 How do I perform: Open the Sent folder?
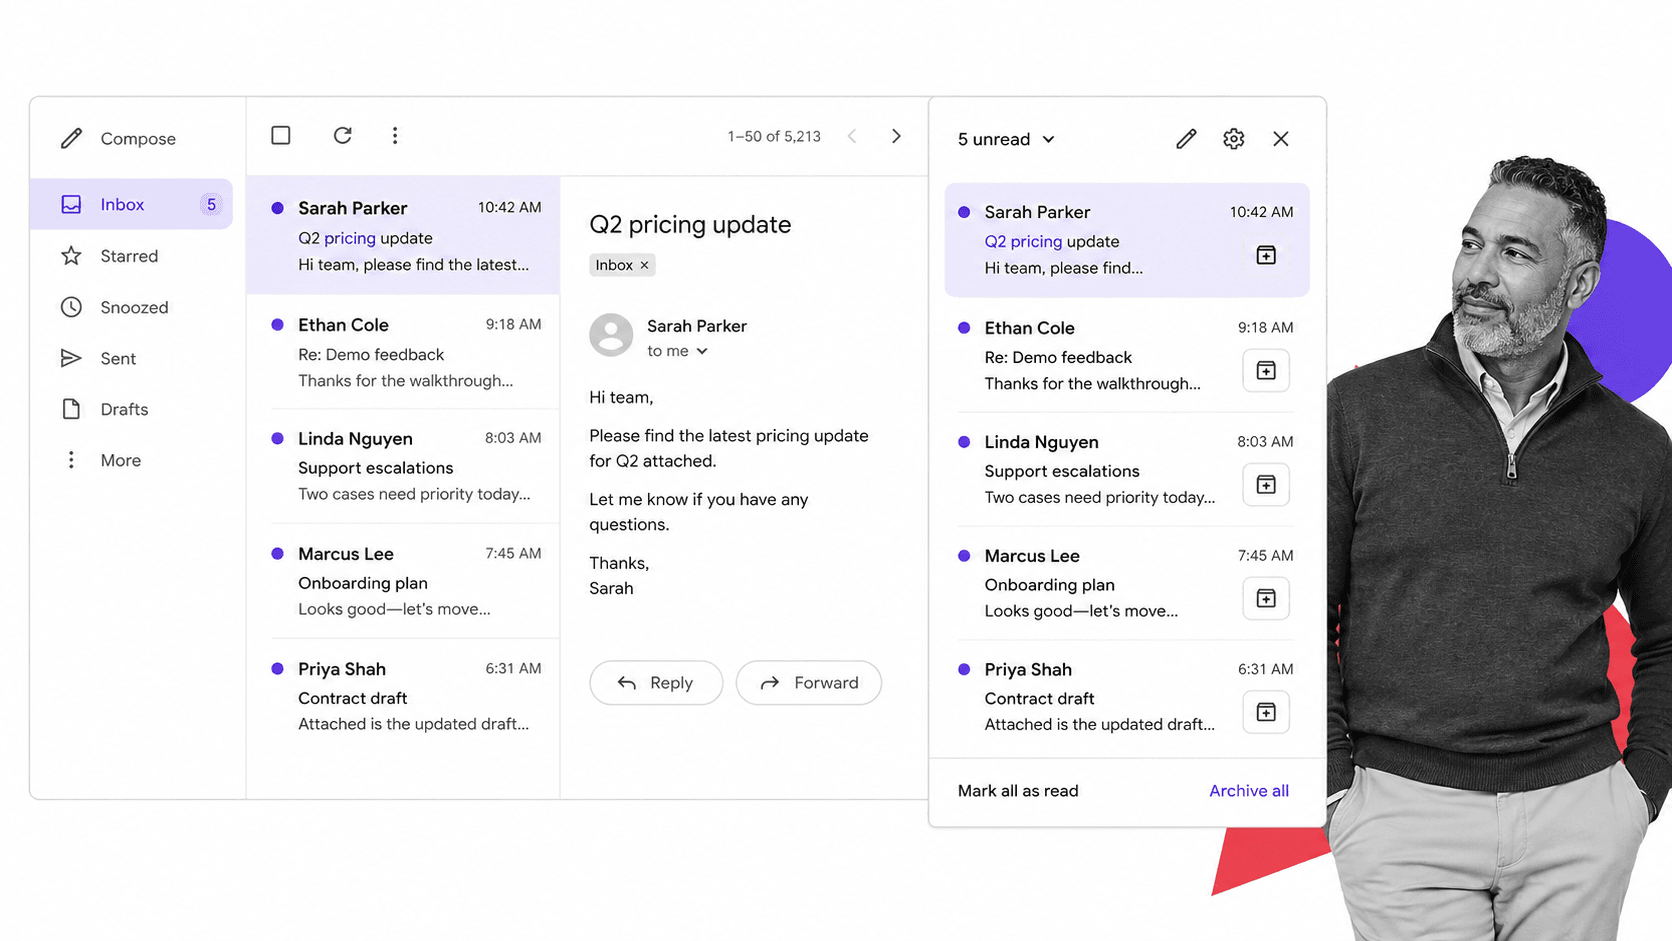click(x=131, y=358)
